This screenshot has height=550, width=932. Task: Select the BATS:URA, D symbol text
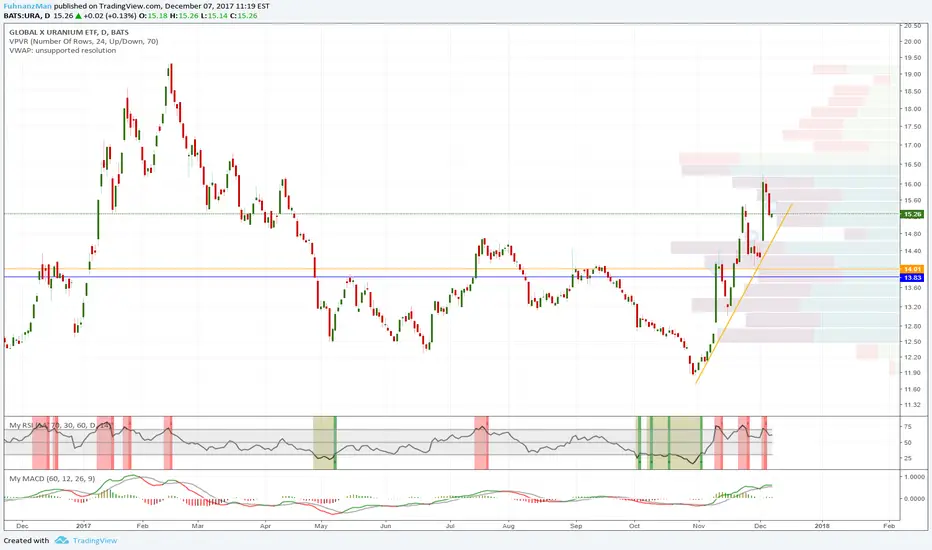click(x=26, y=15)
